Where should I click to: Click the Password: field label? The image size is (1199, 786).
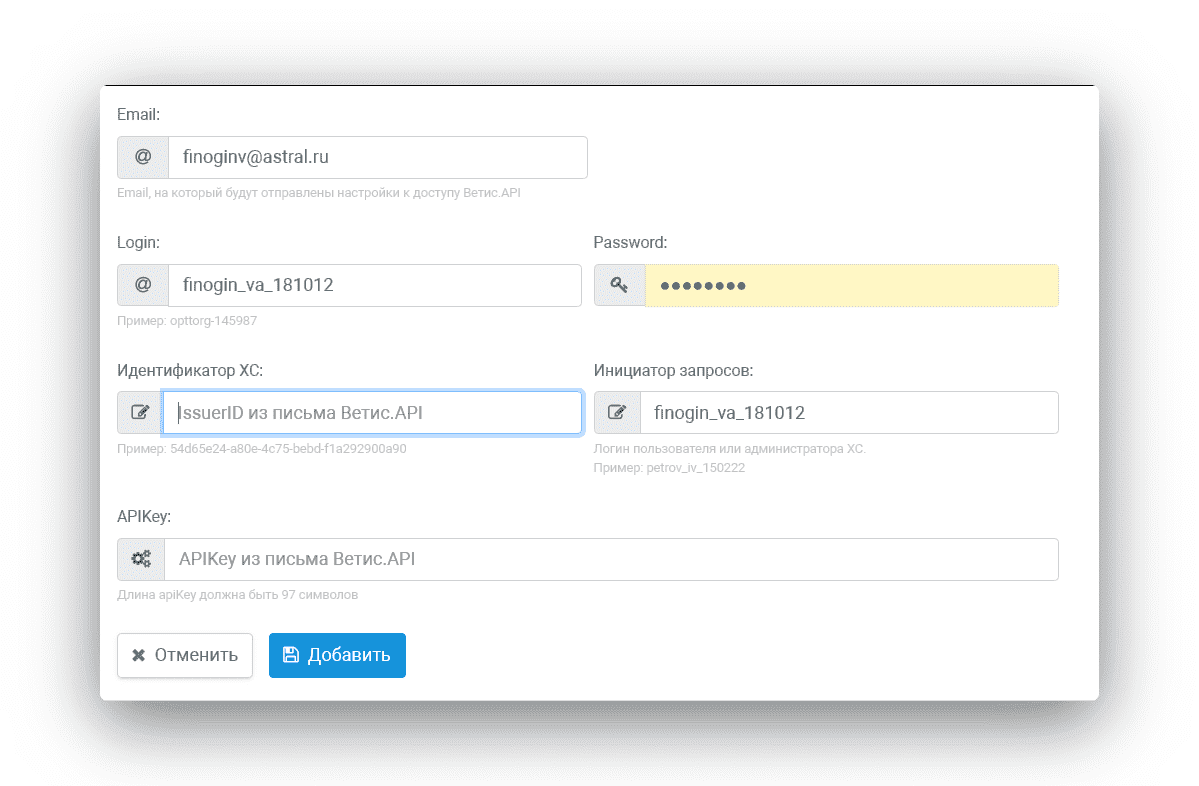pyautogui.click(x=629, y=242)
